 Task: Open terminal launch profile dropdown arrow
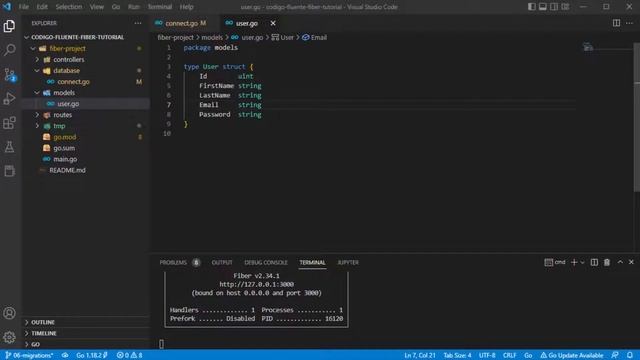pyautogui.click(x=582, y=262)
